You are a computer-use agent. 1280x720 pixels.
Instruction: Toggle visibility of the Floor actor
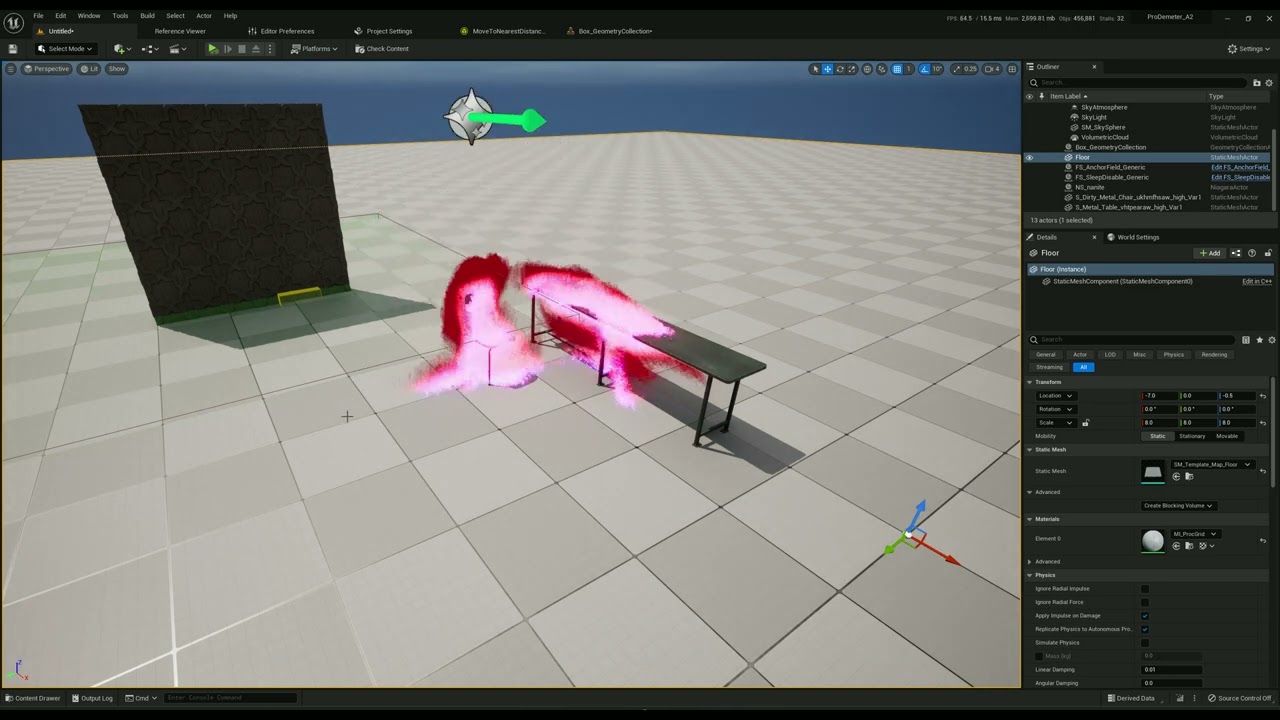click(1029, 157)
